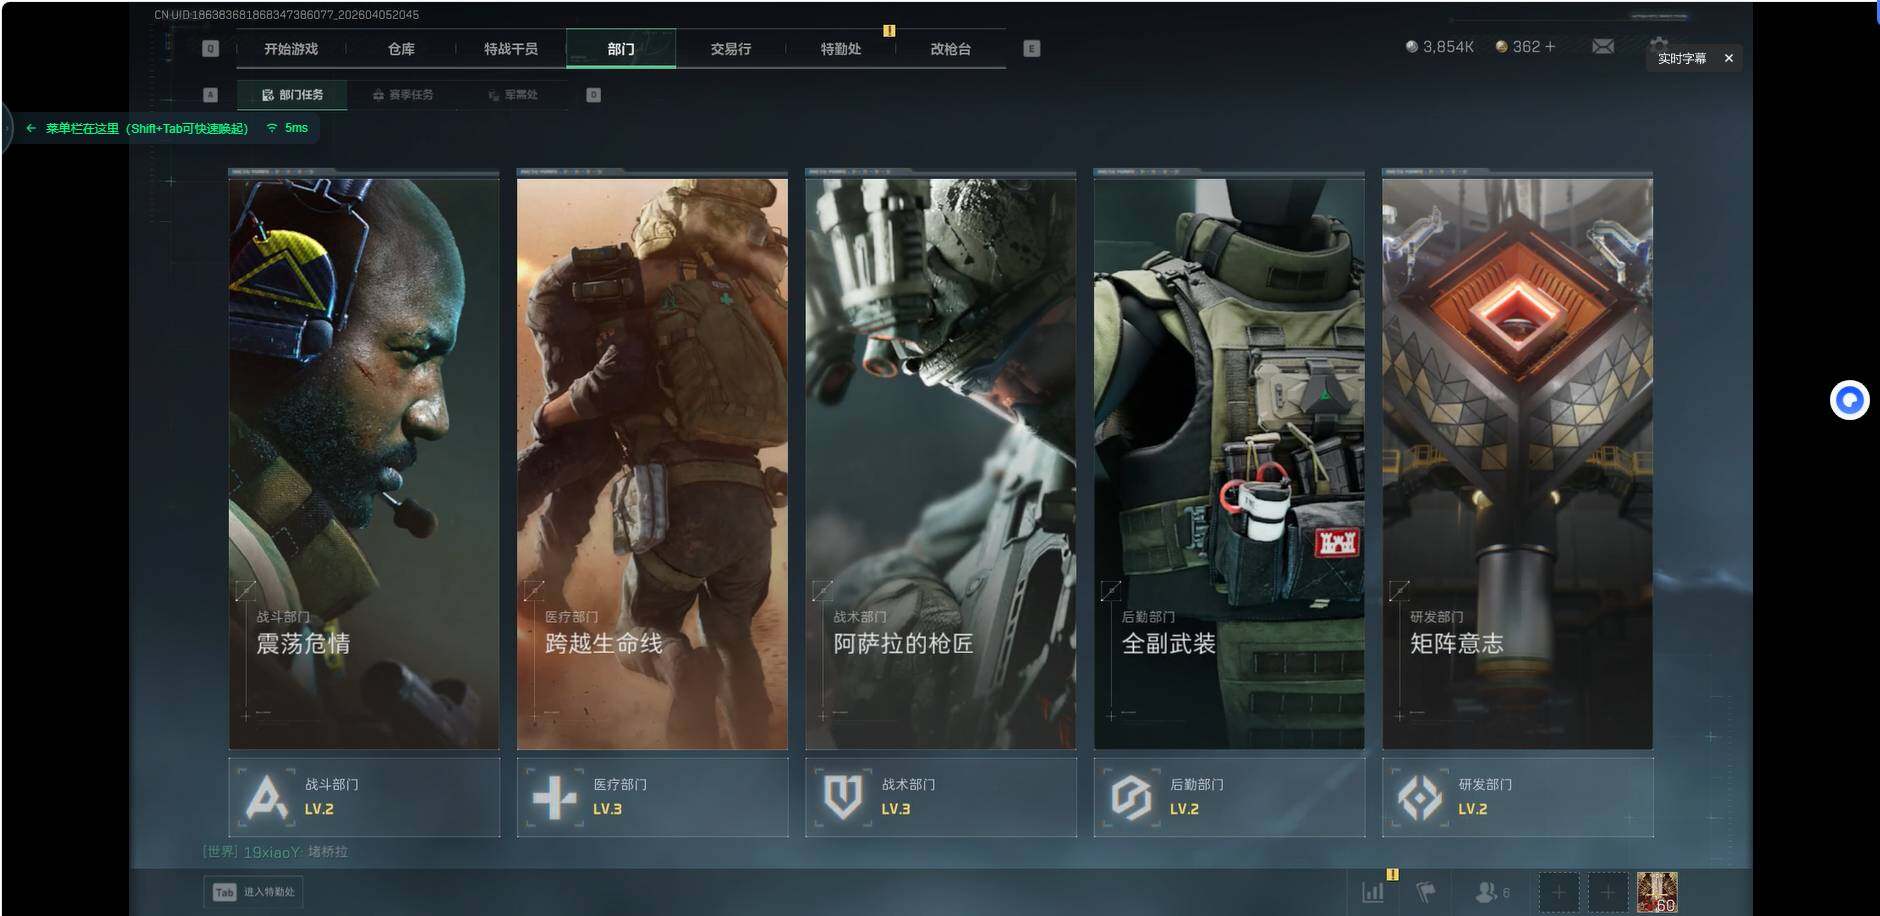1880x916 pixels.
Task: Click the blue floating assistant bubble
Action: tap(1849, 400)
